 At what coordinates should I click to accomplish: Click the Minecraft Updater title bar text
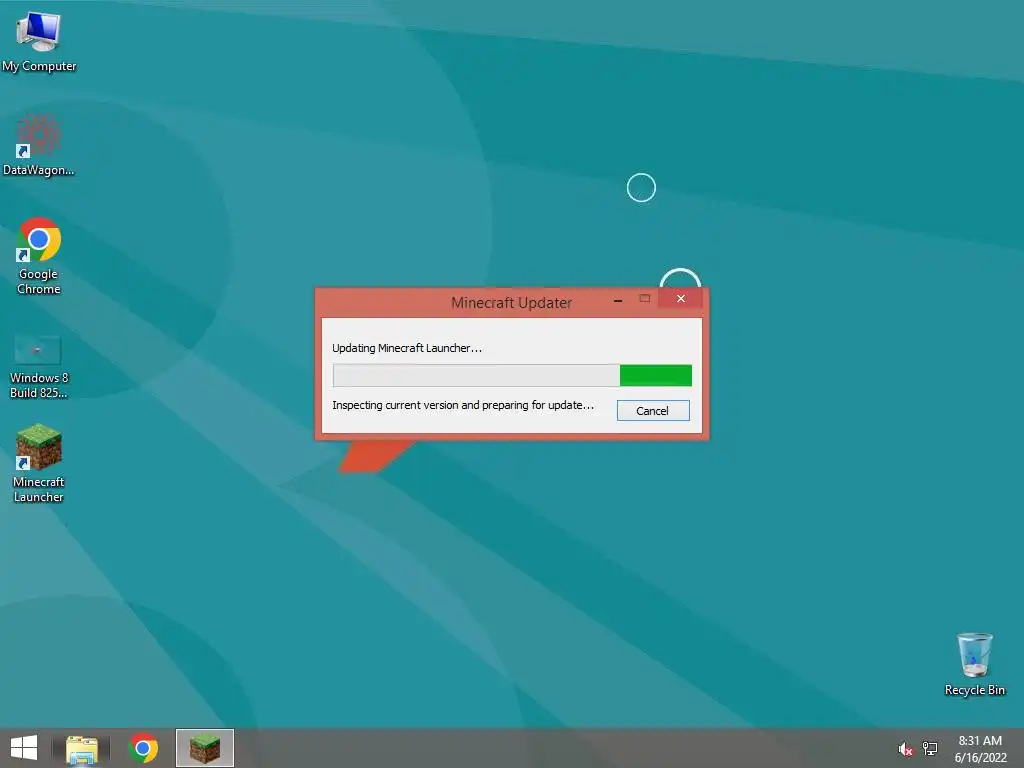(511, 303)
